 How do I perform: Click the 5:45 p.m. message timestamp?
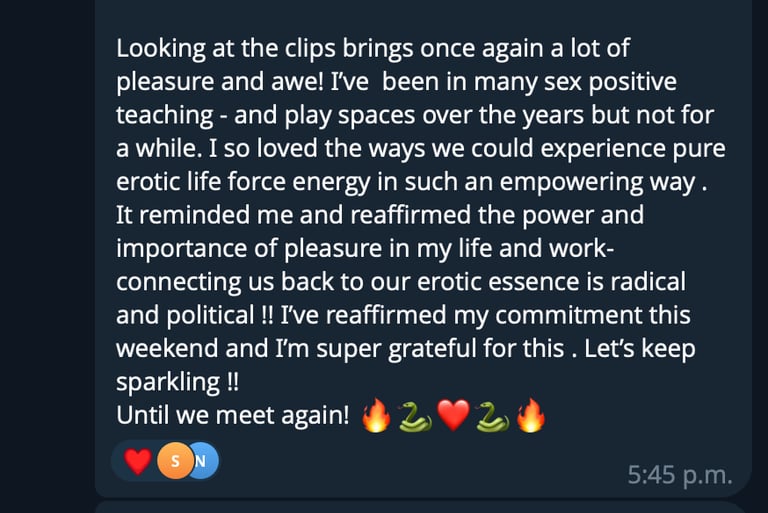pos(679,474)
